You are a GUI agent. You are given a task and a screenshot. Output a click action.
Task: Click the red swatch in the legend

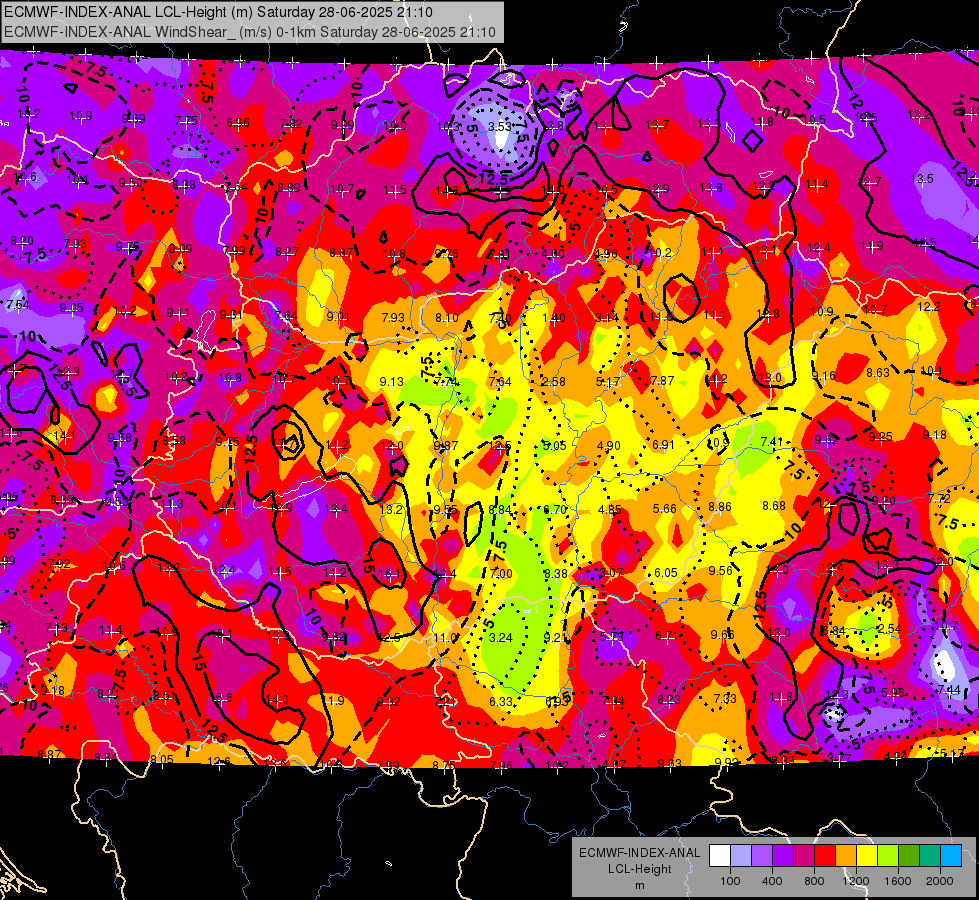click(825, 856)
